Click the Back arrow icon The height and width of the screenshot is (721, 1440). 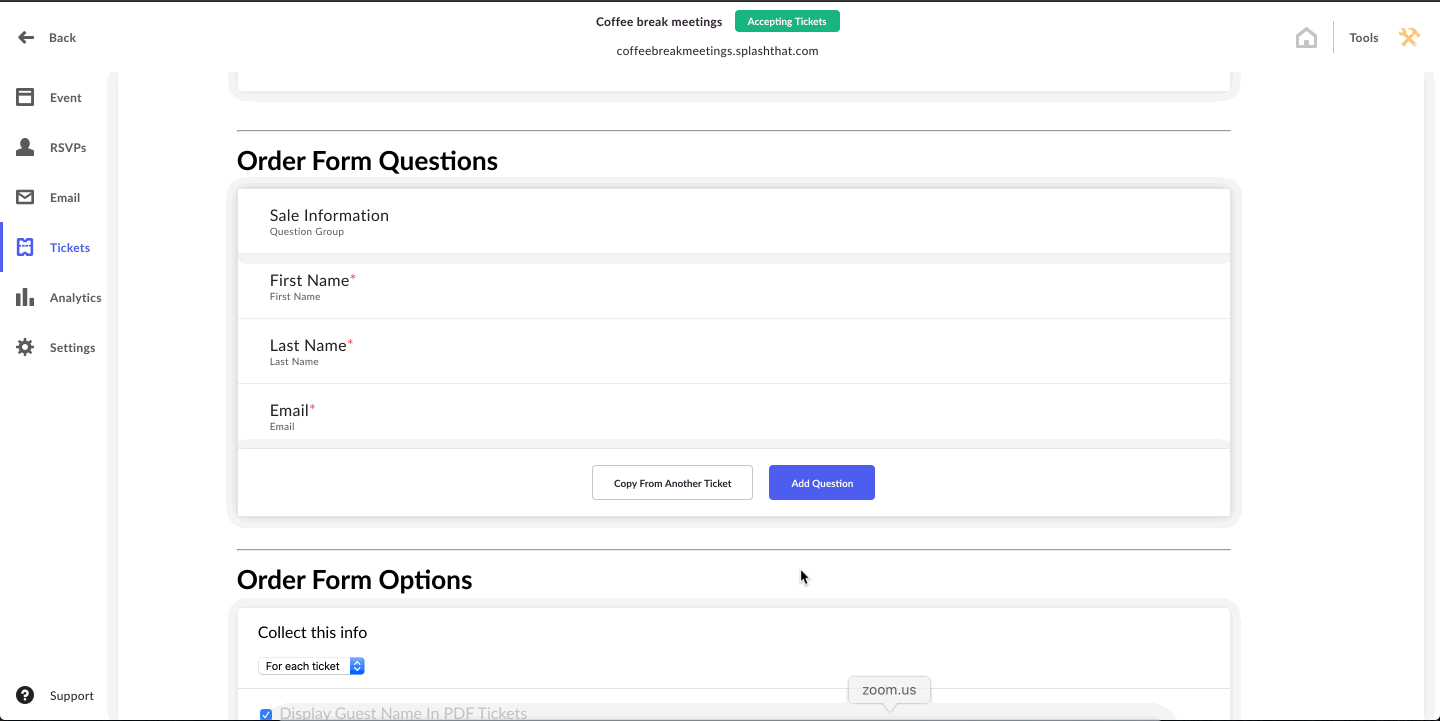26,37
